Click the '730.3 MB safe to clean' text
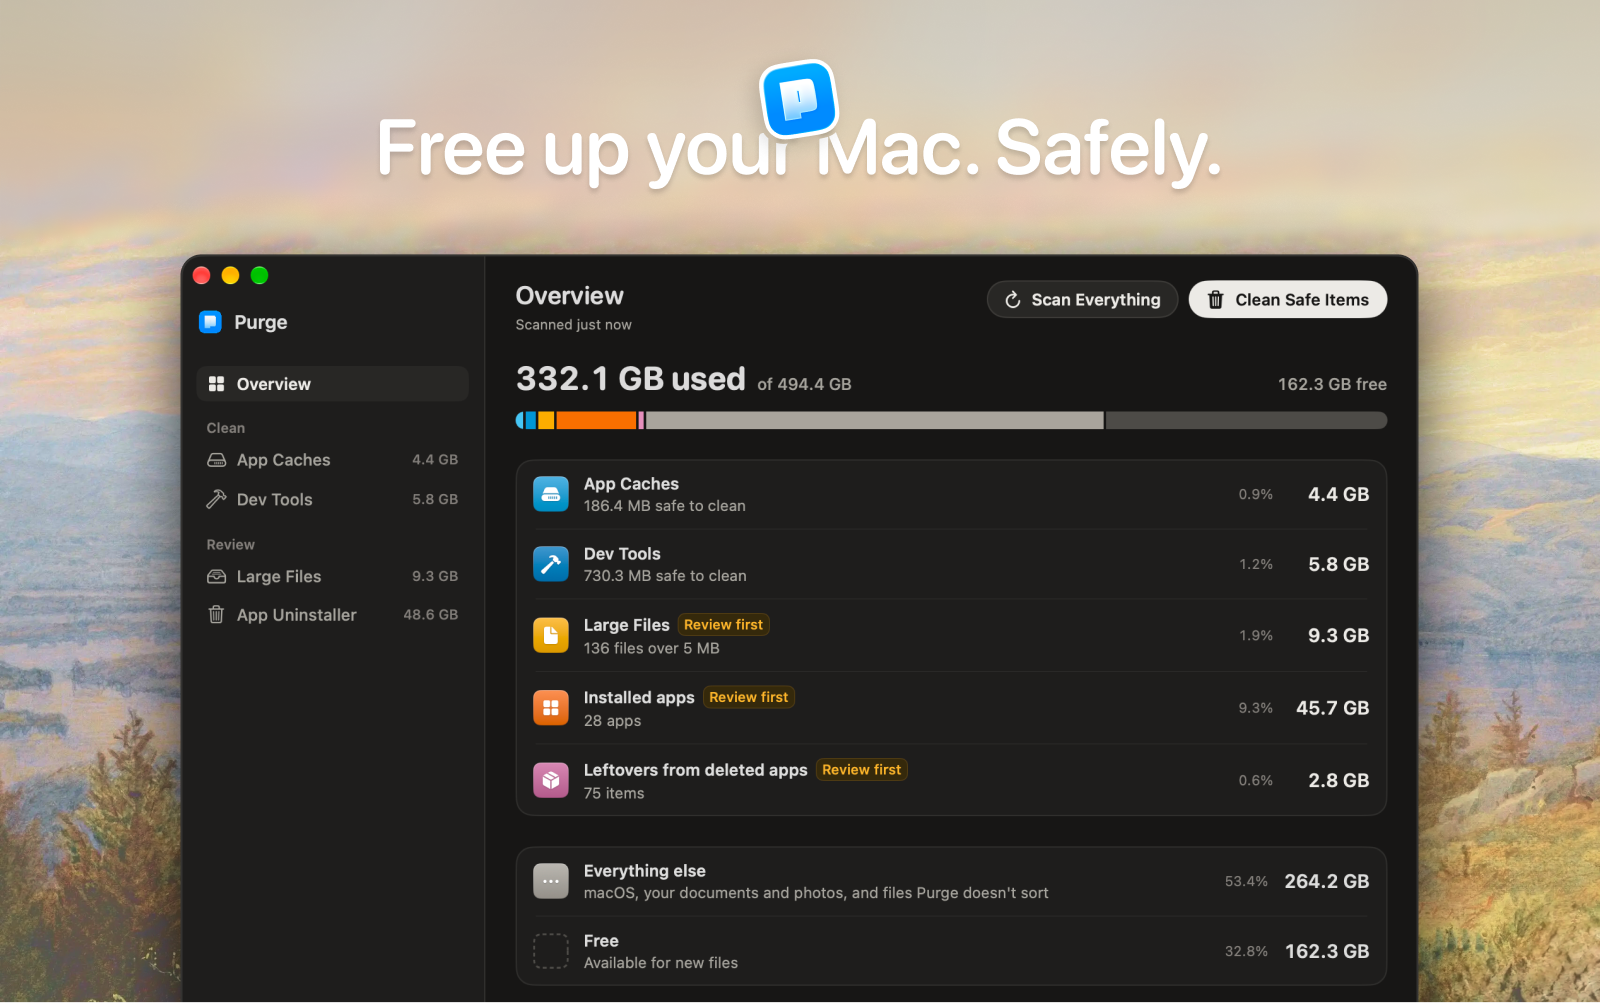Image resolution: width=1600 pixels, height=1003 pixels. [x=665, y=576]
